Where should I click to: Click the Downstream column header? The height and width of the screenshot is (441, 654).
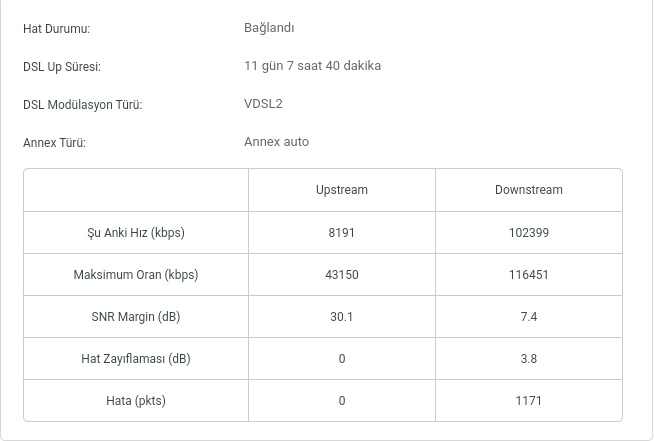[x=528, y=190]
